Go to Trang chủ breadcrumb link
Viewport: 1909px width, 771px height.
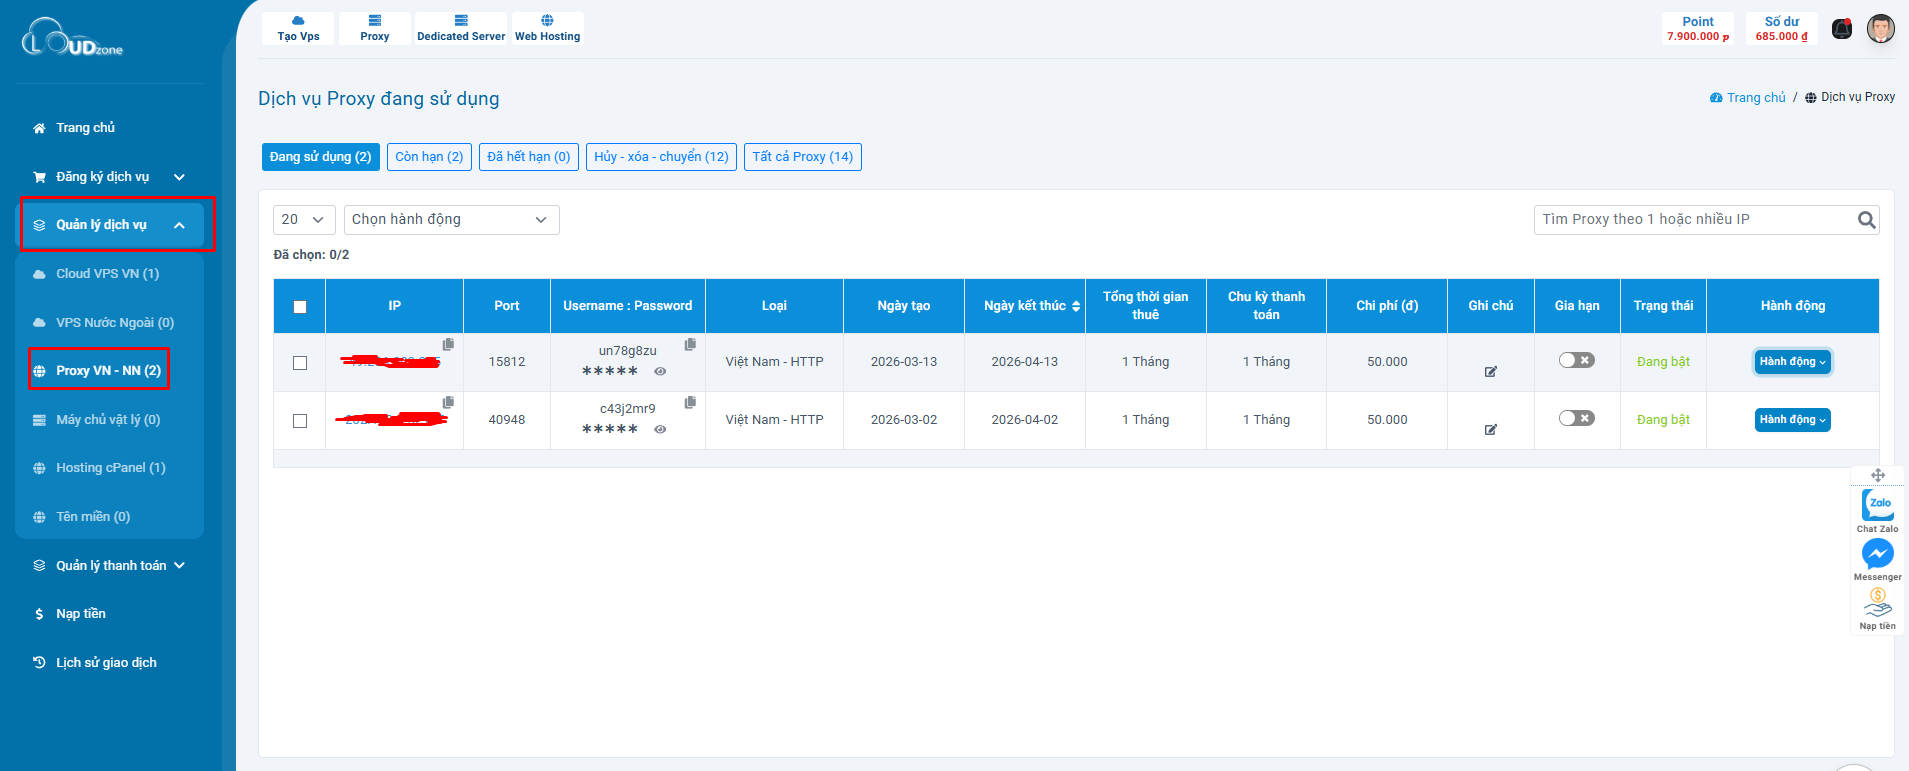(x=1755, y=98)
